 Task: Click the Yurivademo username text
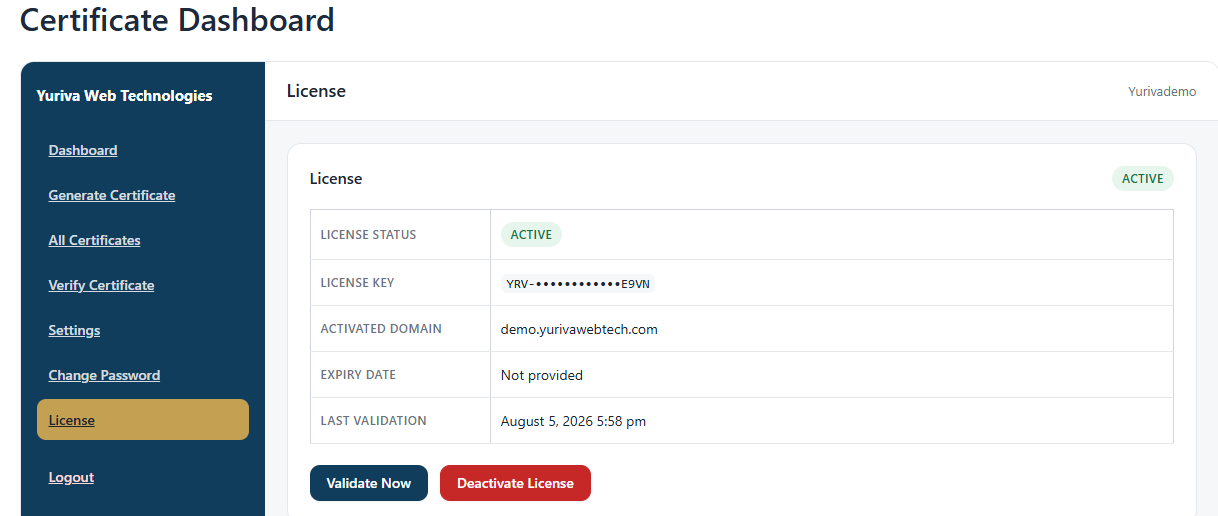tap(1162, 91)
